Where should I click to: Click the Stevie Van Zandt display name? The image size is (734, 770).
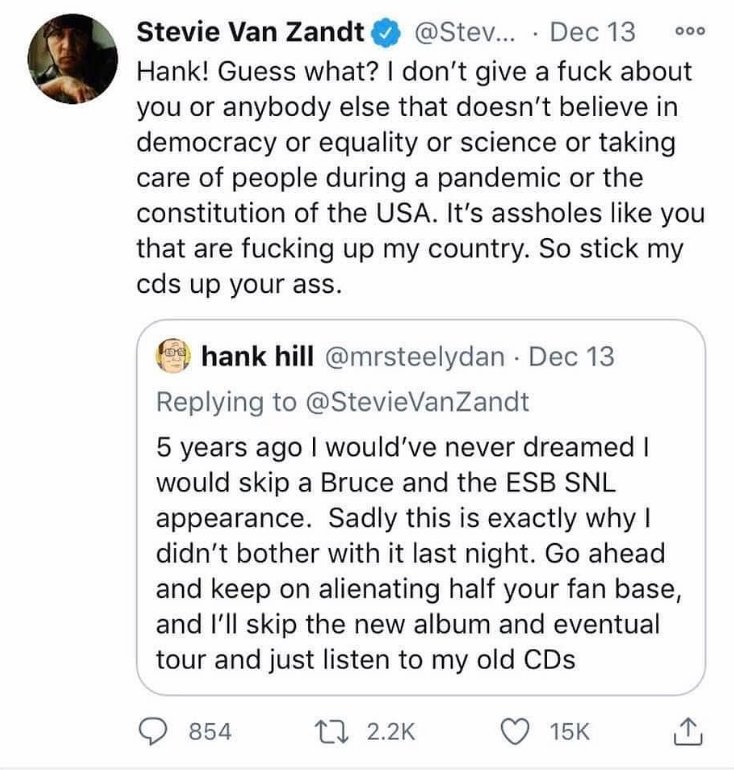point(249,32)
